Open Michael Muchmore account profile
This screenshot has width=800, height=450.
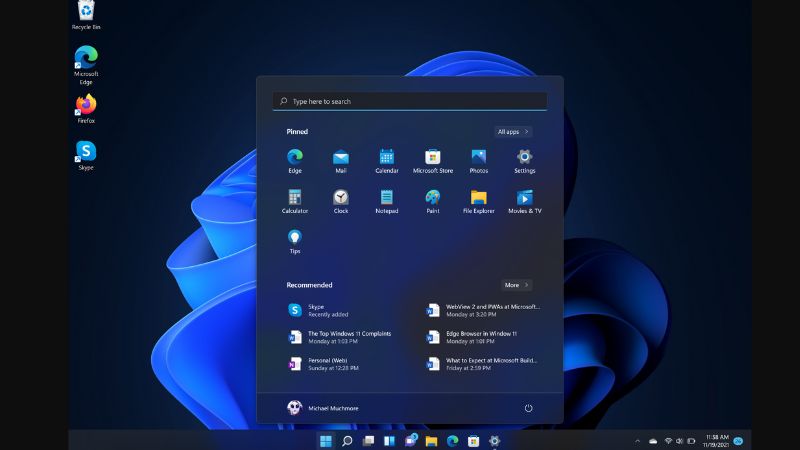click(323, 408)
